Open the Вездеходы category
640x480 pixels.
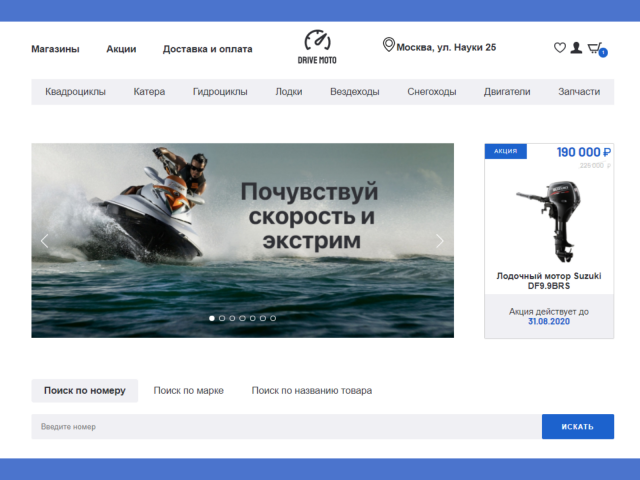coord(355,91)
